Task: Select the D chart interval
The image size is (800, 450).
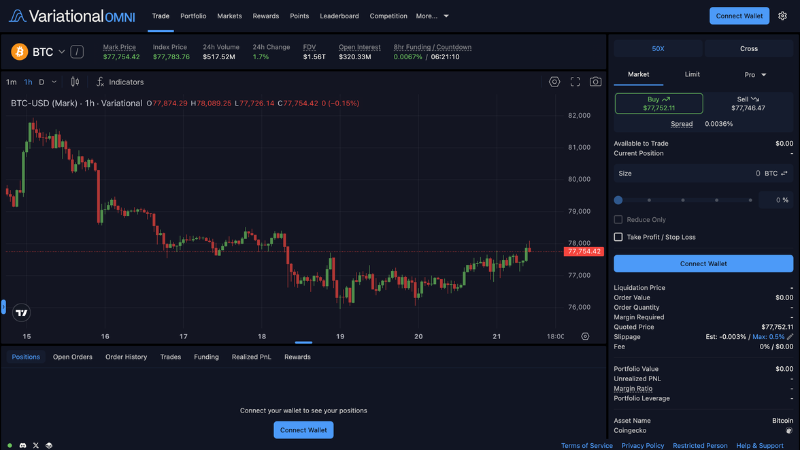Action: coord(42,82)
